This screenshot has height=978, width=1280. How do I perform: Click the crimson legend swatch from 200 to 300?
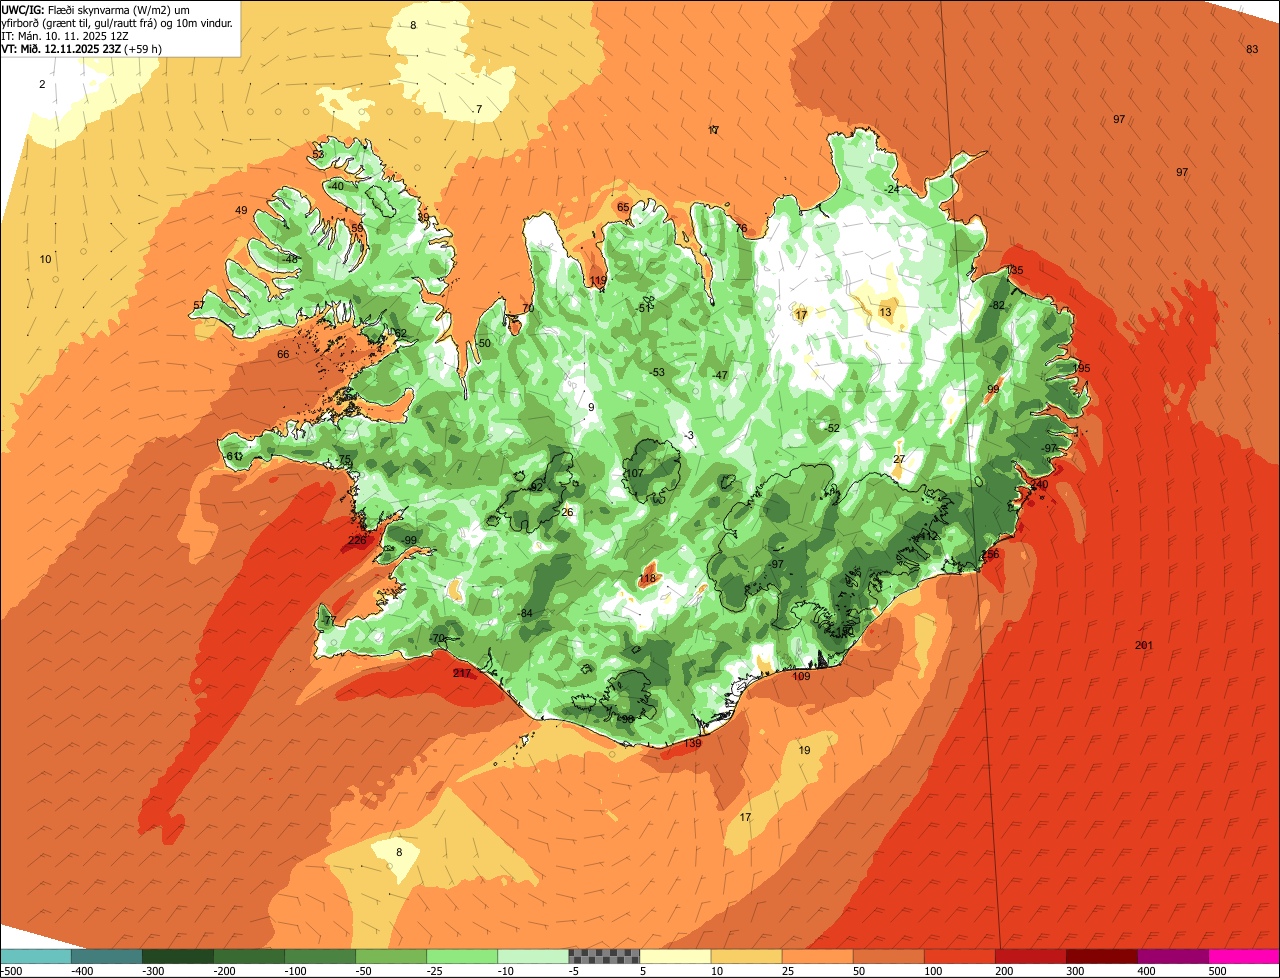tap(1031, 956)
